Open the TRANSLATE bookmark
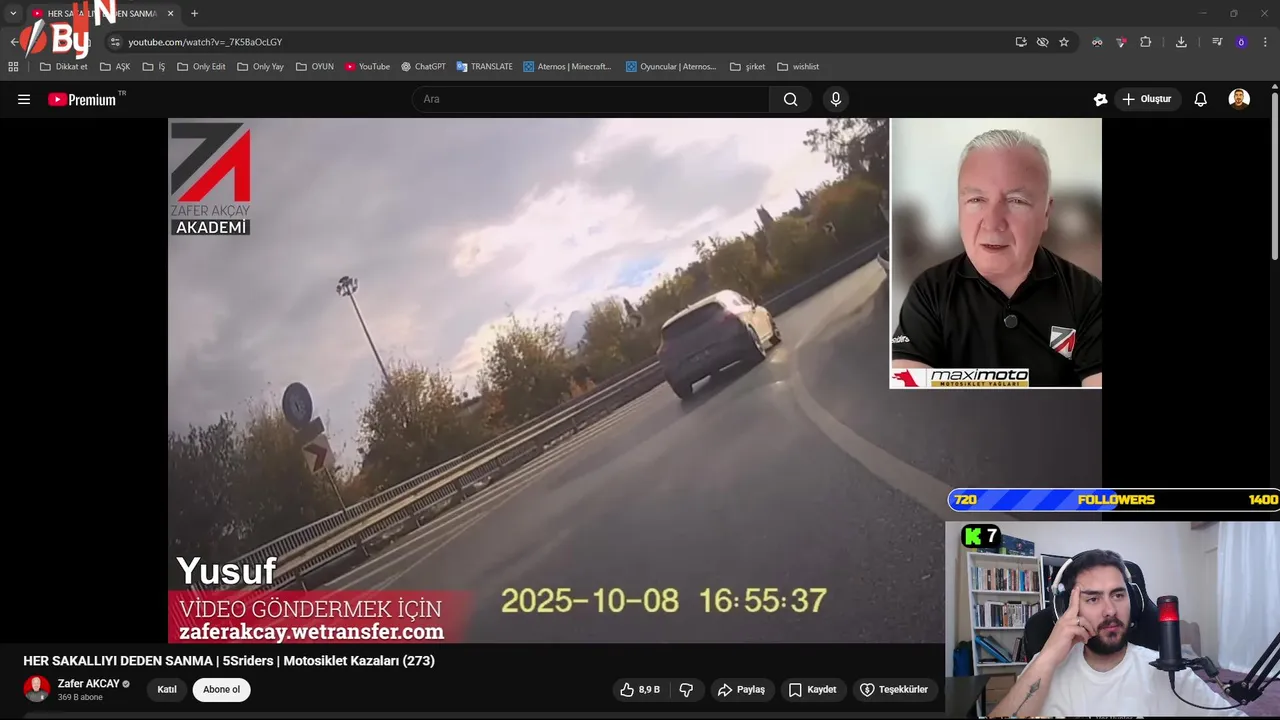 coord(484,67)
